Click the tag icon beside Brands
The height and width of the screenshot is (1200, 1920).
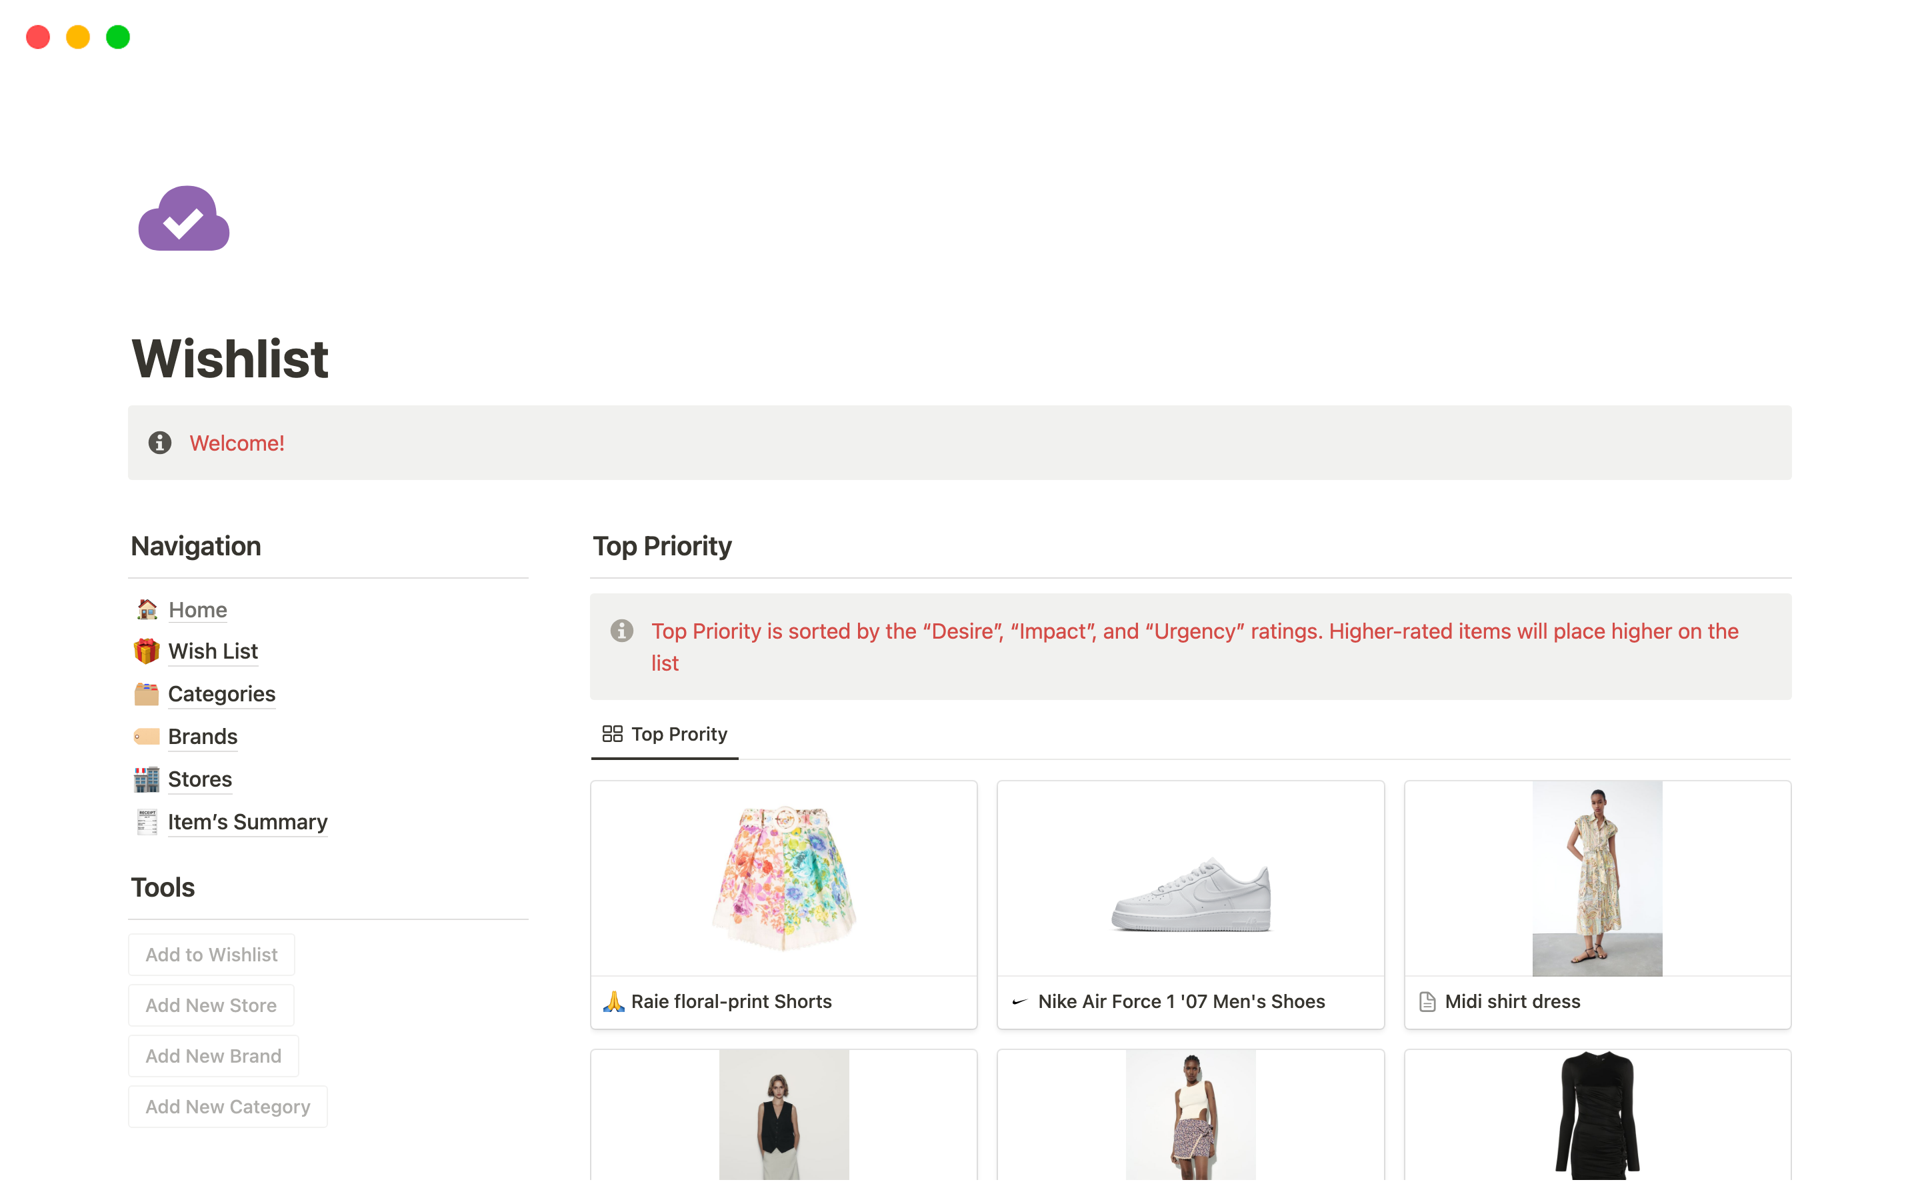click(147, 737)
